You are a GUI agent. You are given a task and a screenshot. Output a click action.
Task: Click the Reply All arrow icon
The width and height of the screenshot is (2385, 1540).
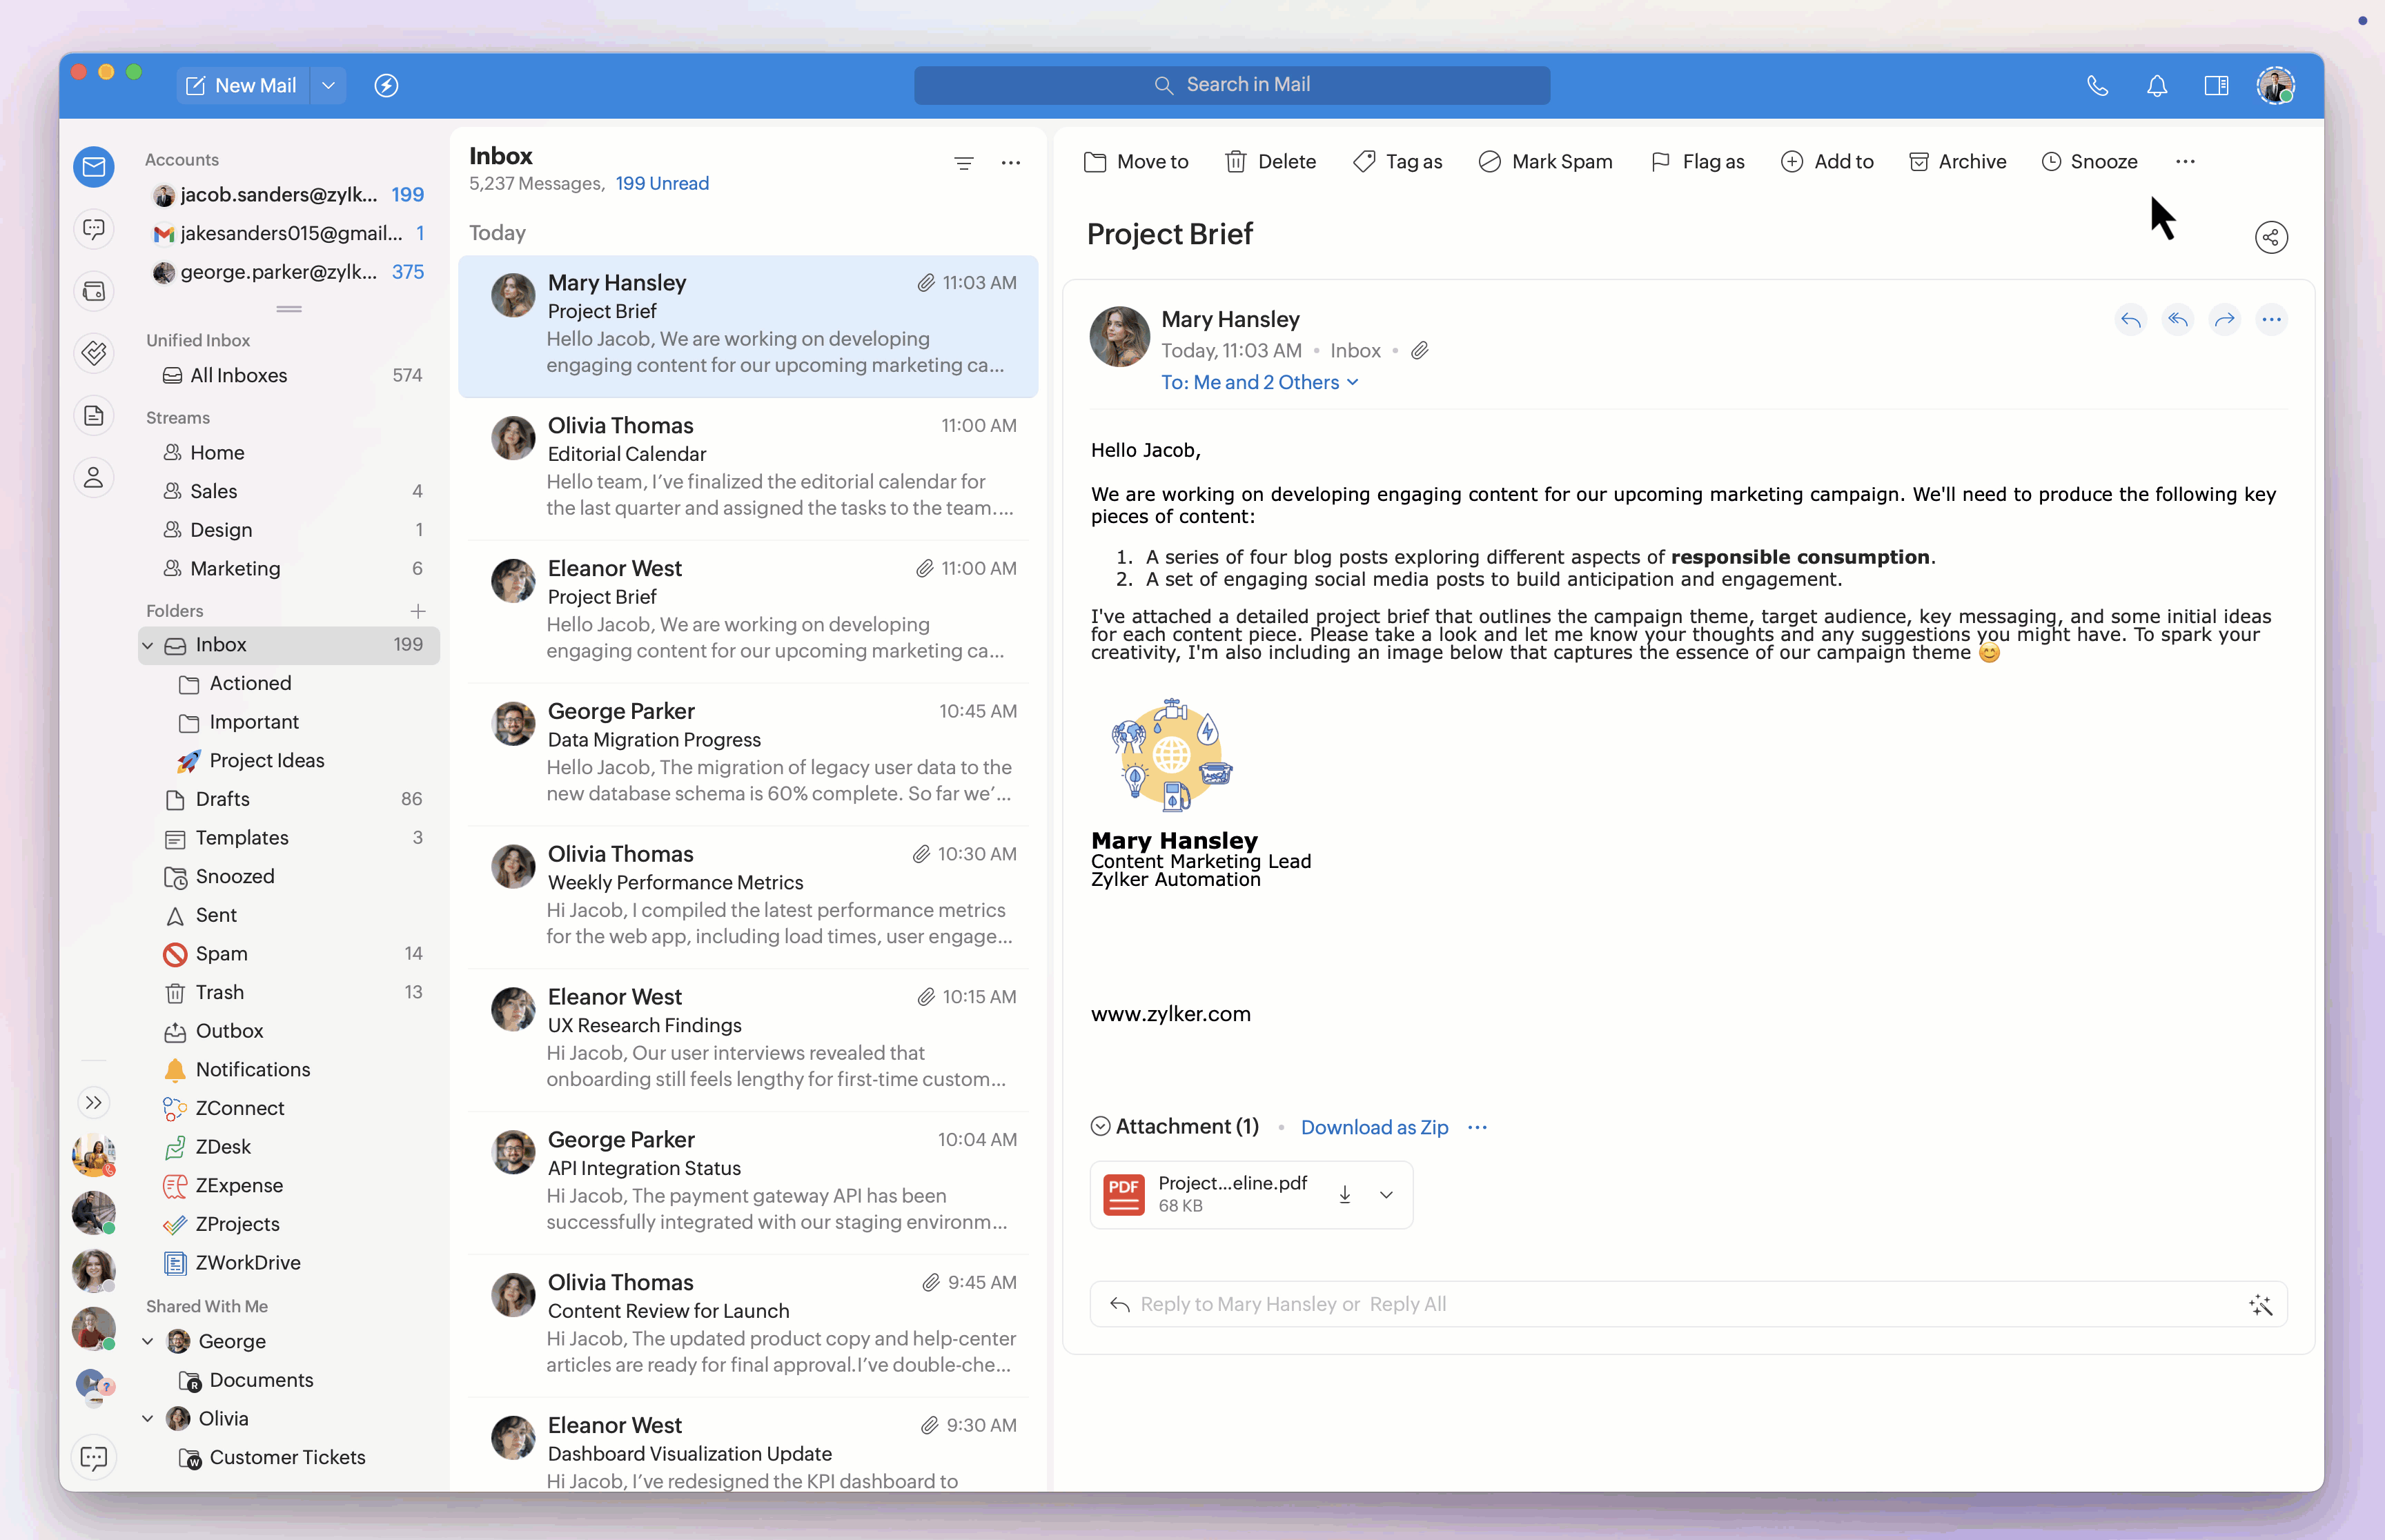point(2177,320)
